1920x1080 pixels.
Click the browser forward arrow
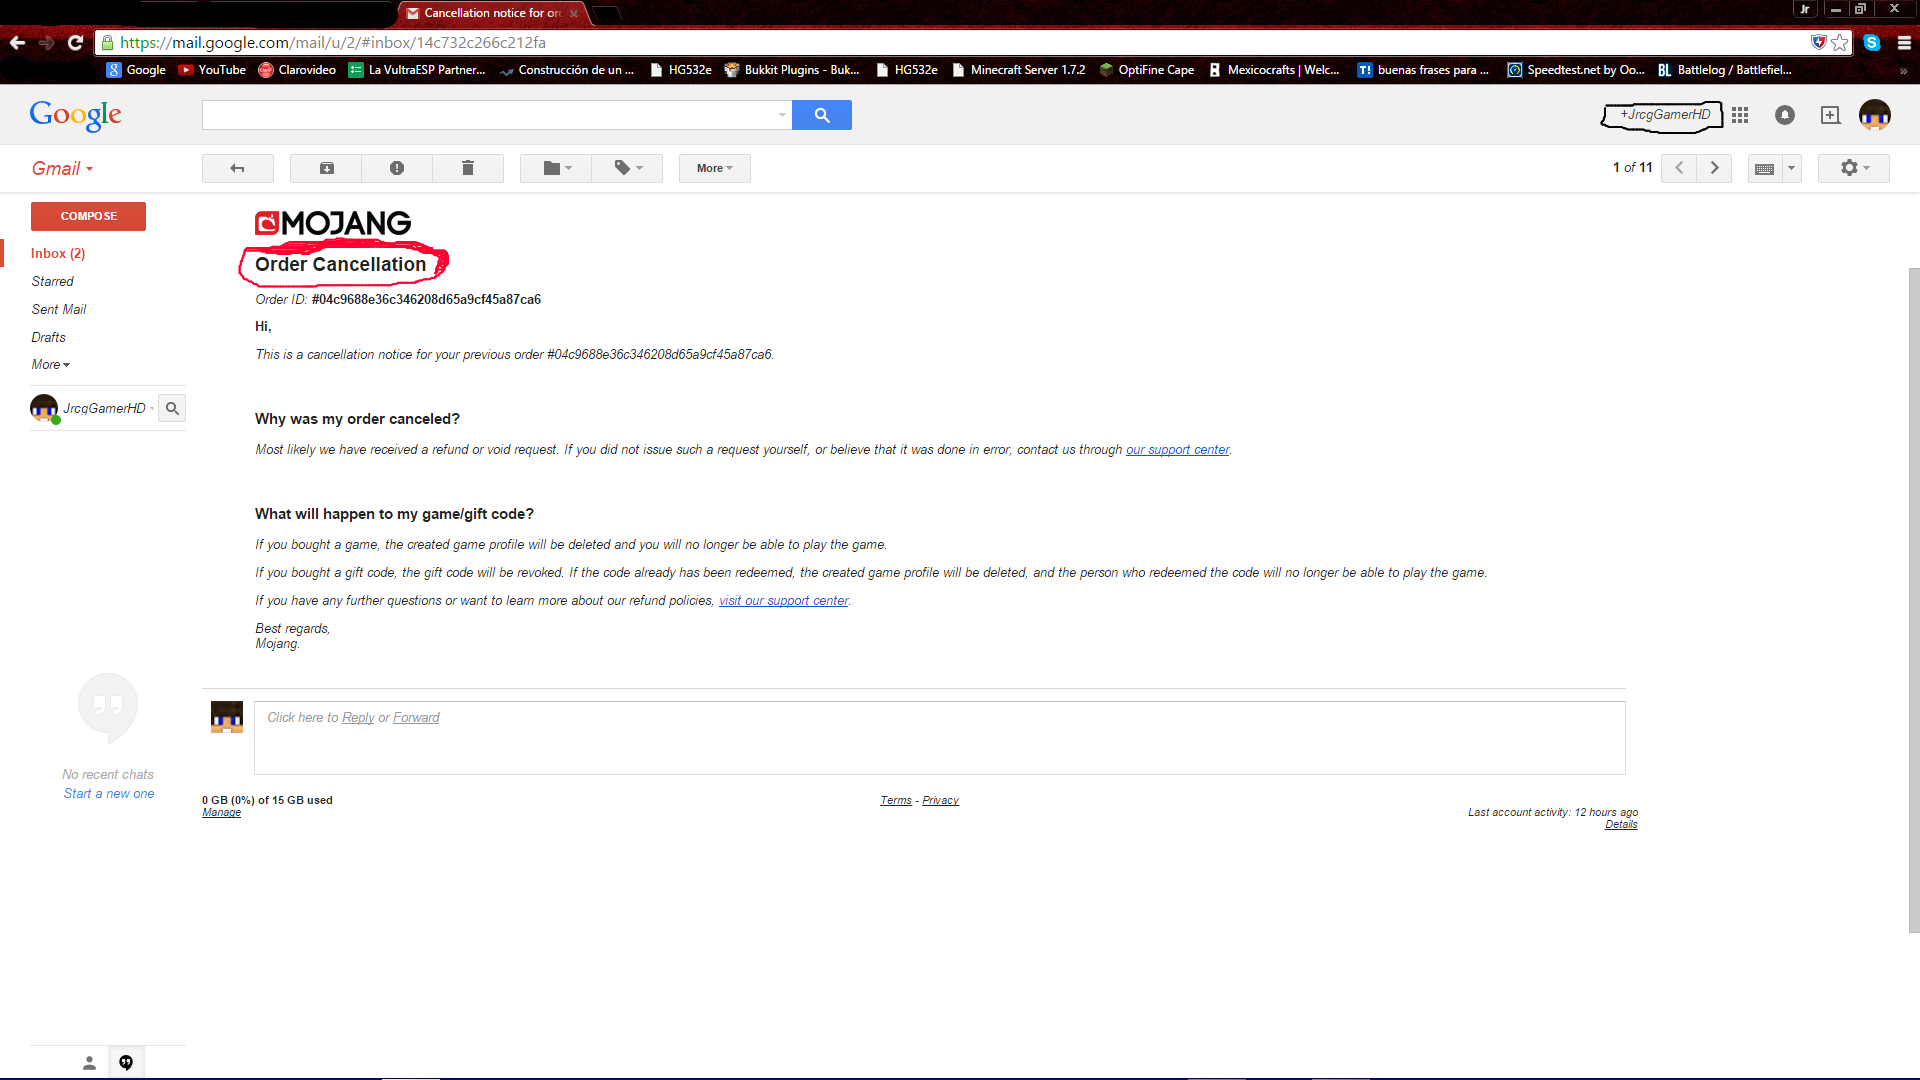[x=46, y=43]
